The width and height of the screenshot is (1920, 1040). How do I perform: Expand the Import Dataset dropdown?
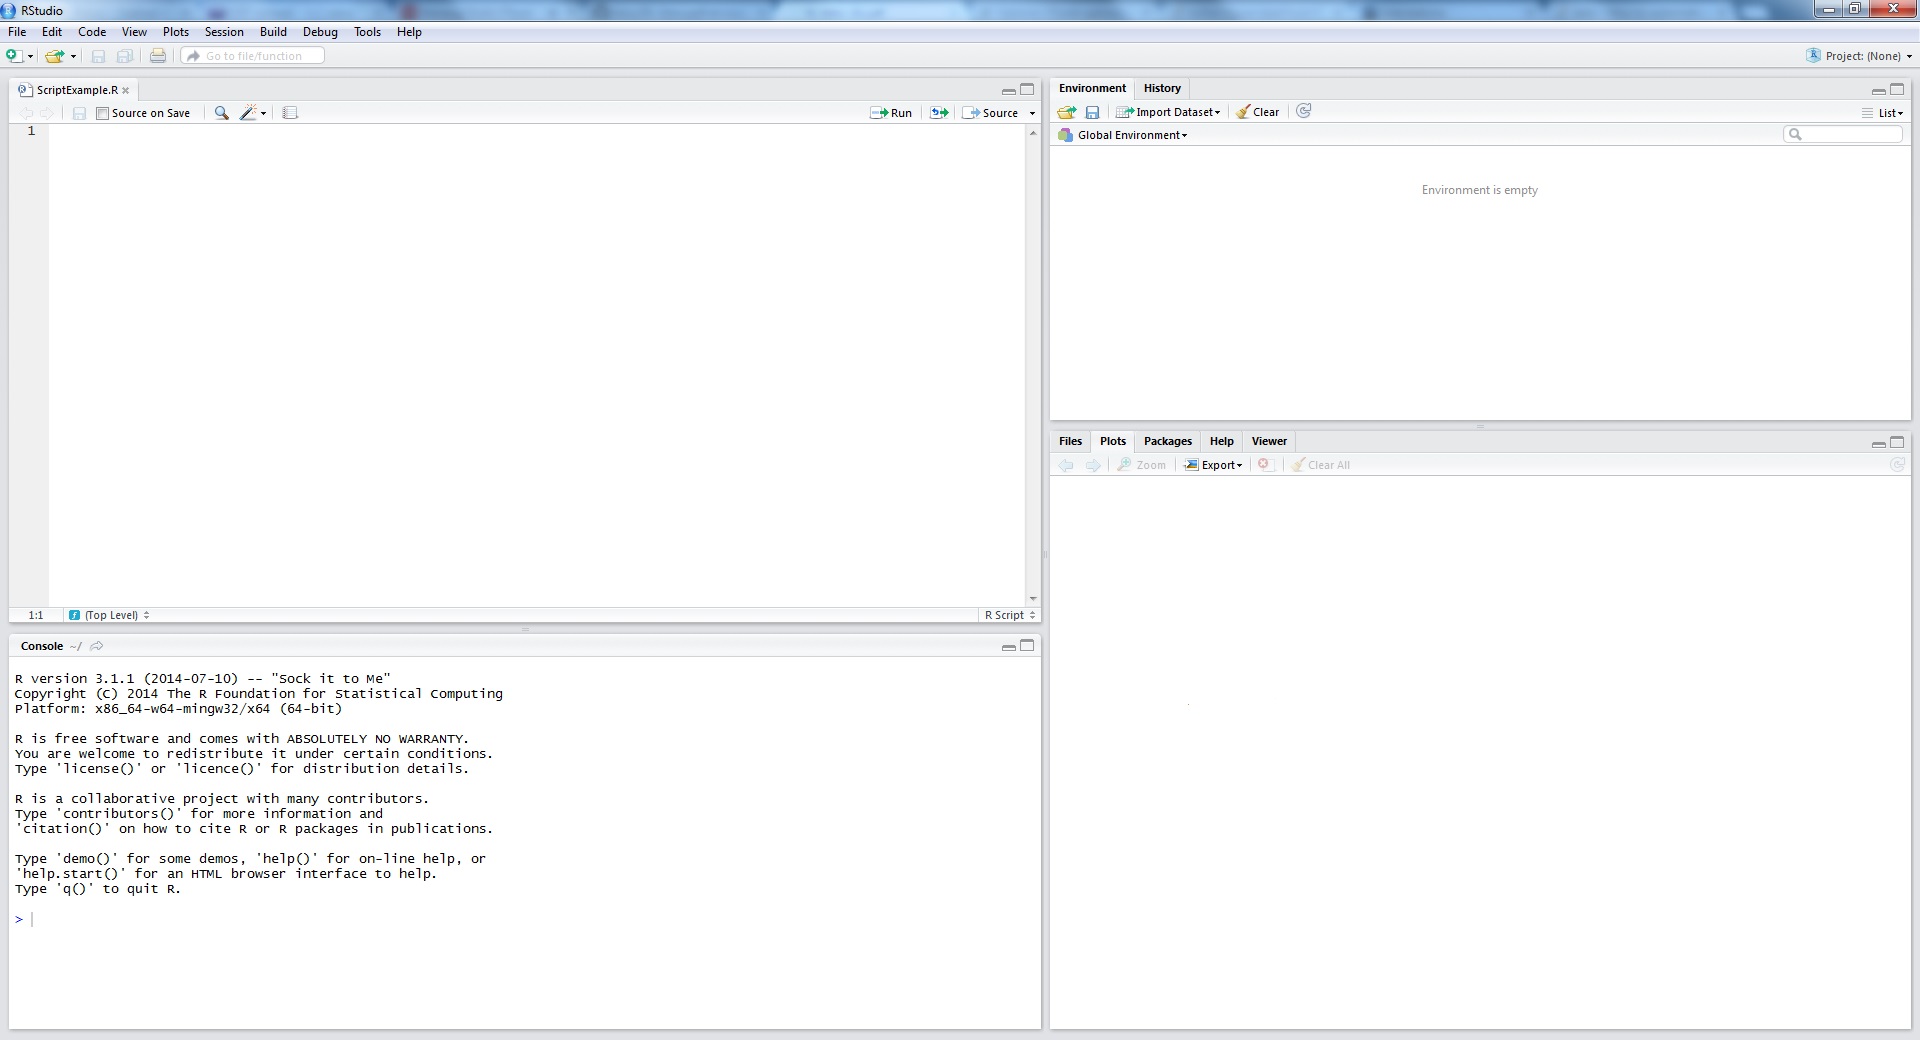point(1168,112)
